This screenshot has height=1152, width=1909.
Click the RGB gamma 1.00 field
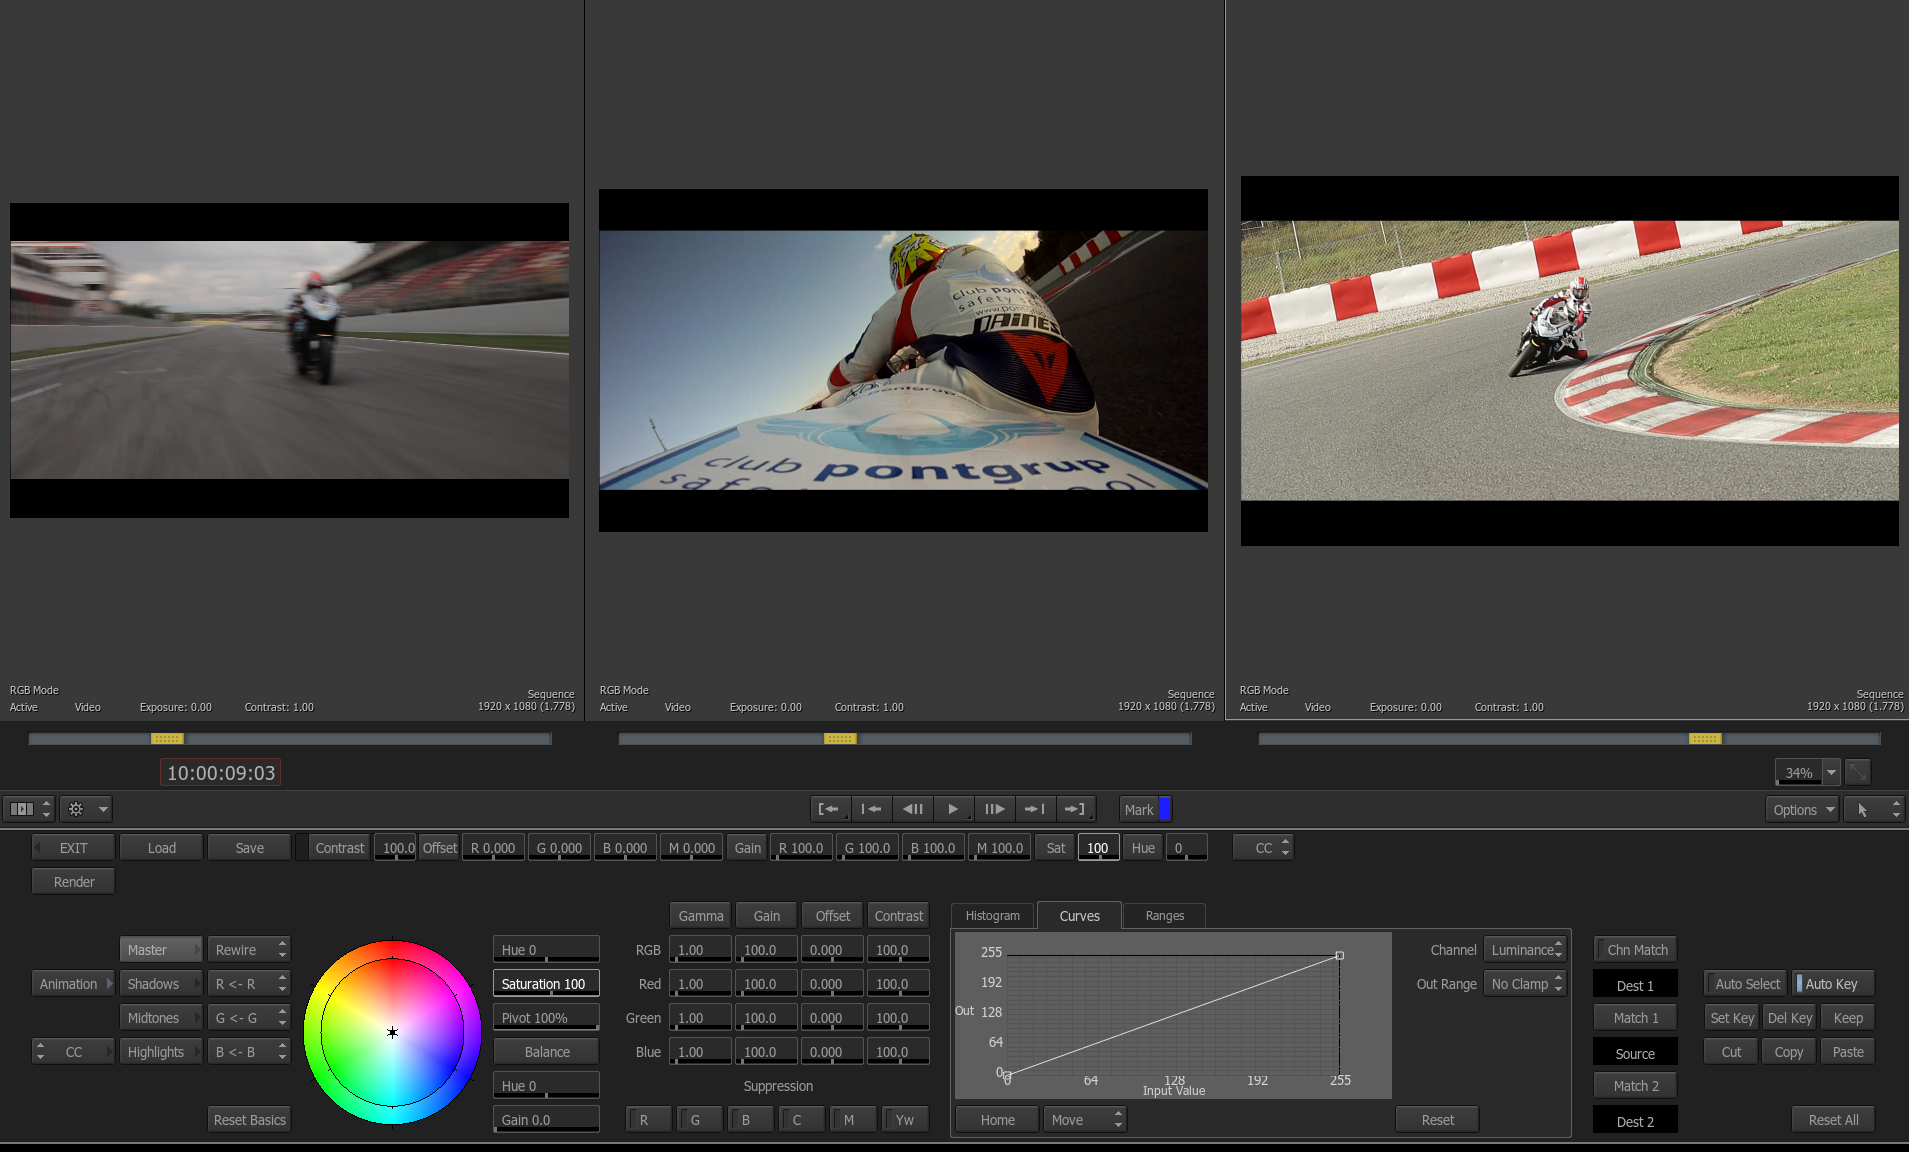700,950
